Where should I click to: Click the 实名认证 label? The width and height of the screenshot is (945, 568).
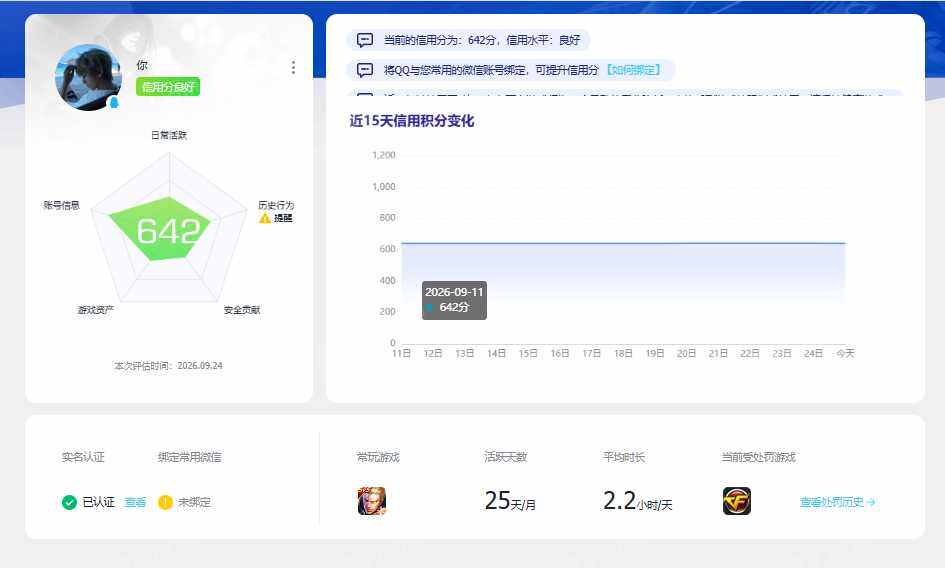(83, 457)
